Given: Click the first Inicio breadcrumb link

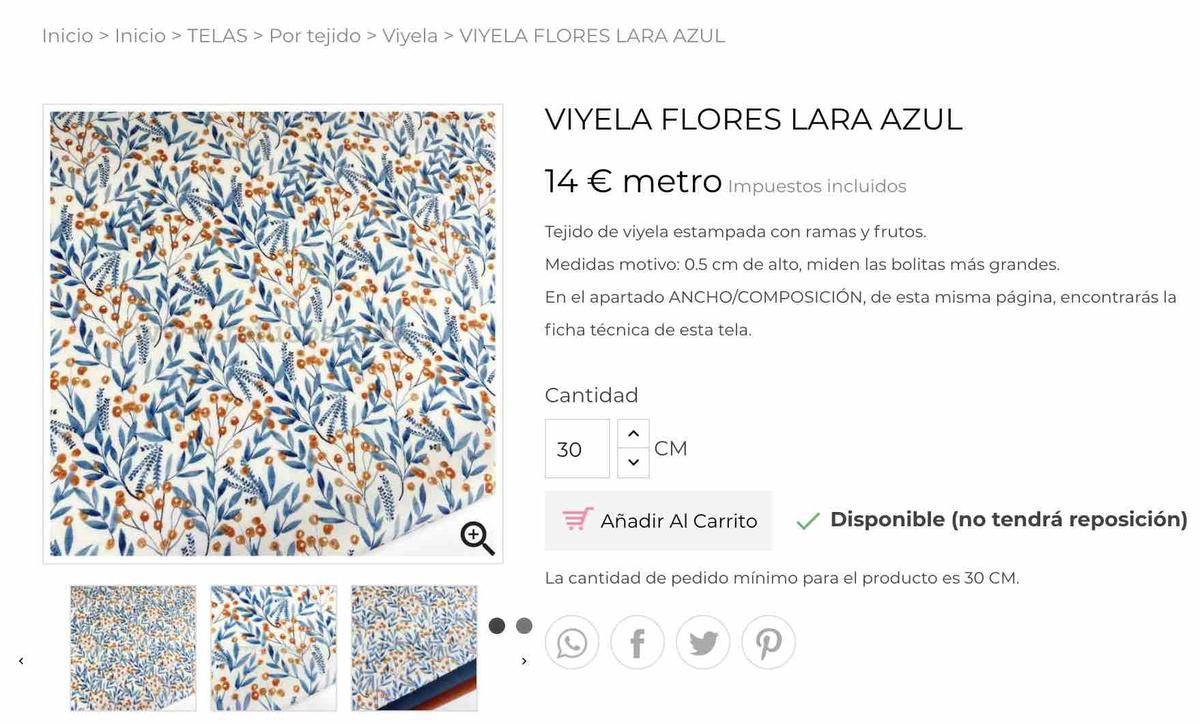Looking at the screenshot, I should coord(67,36).
